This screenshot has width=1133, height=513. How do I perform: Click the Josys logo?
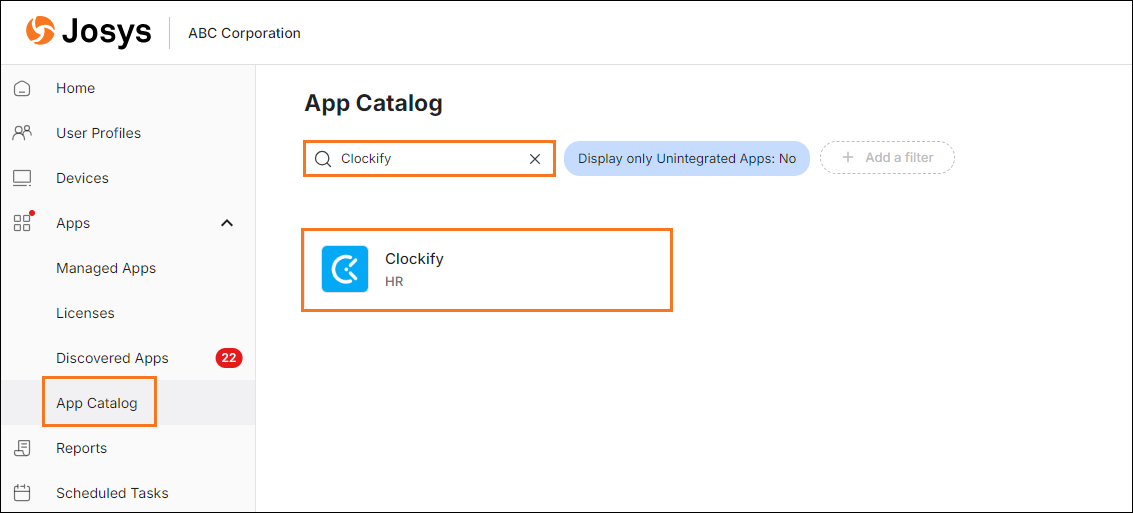(89, 33)
